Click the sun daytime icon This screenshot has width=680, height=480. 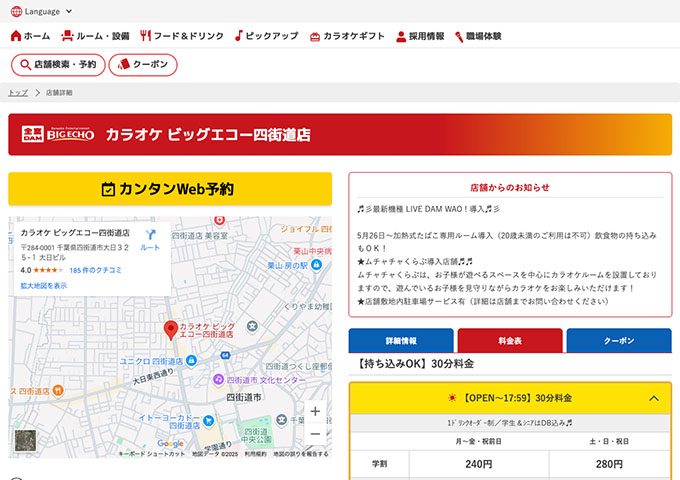click(452, 398)
